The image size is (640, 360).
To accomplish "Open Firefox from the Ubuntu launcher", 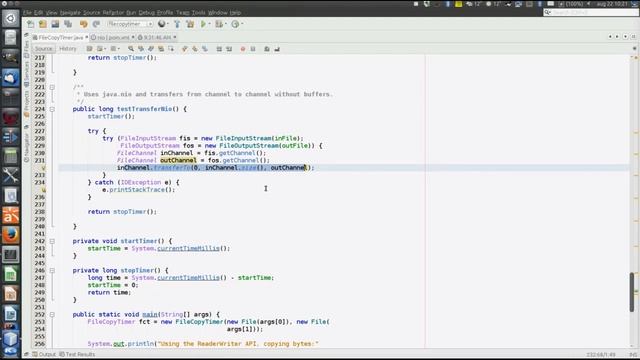I will coord(11,235).
